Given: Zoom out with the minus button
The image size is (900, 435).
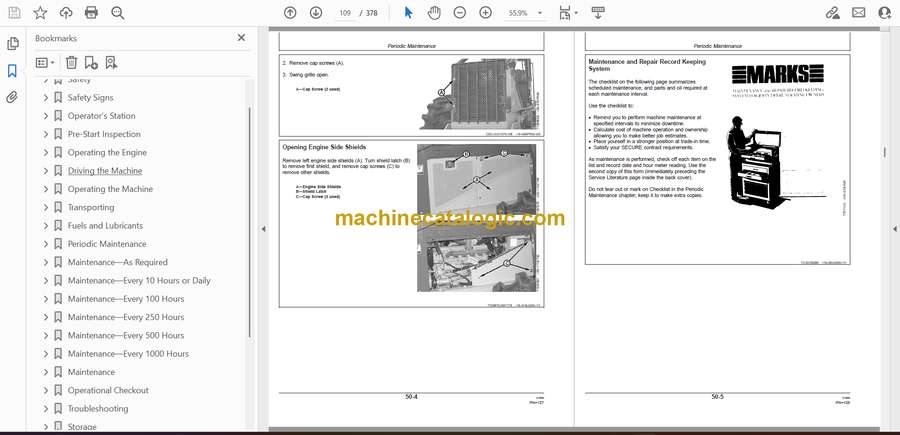Looking at the screenshot, I should pos(460,13).
